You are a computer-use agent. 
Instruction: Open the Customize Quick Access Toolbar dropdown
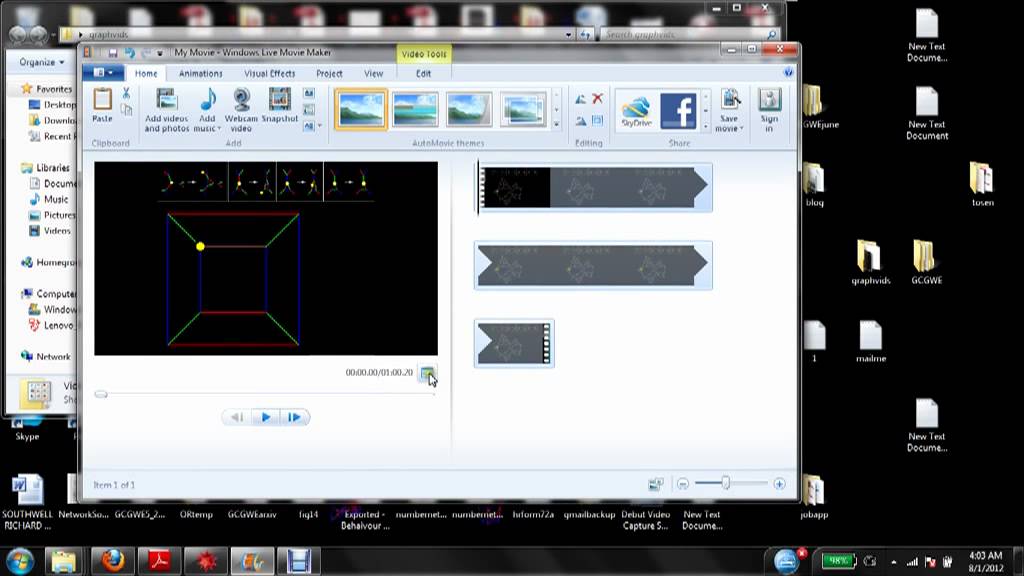(x=160, y=53)
